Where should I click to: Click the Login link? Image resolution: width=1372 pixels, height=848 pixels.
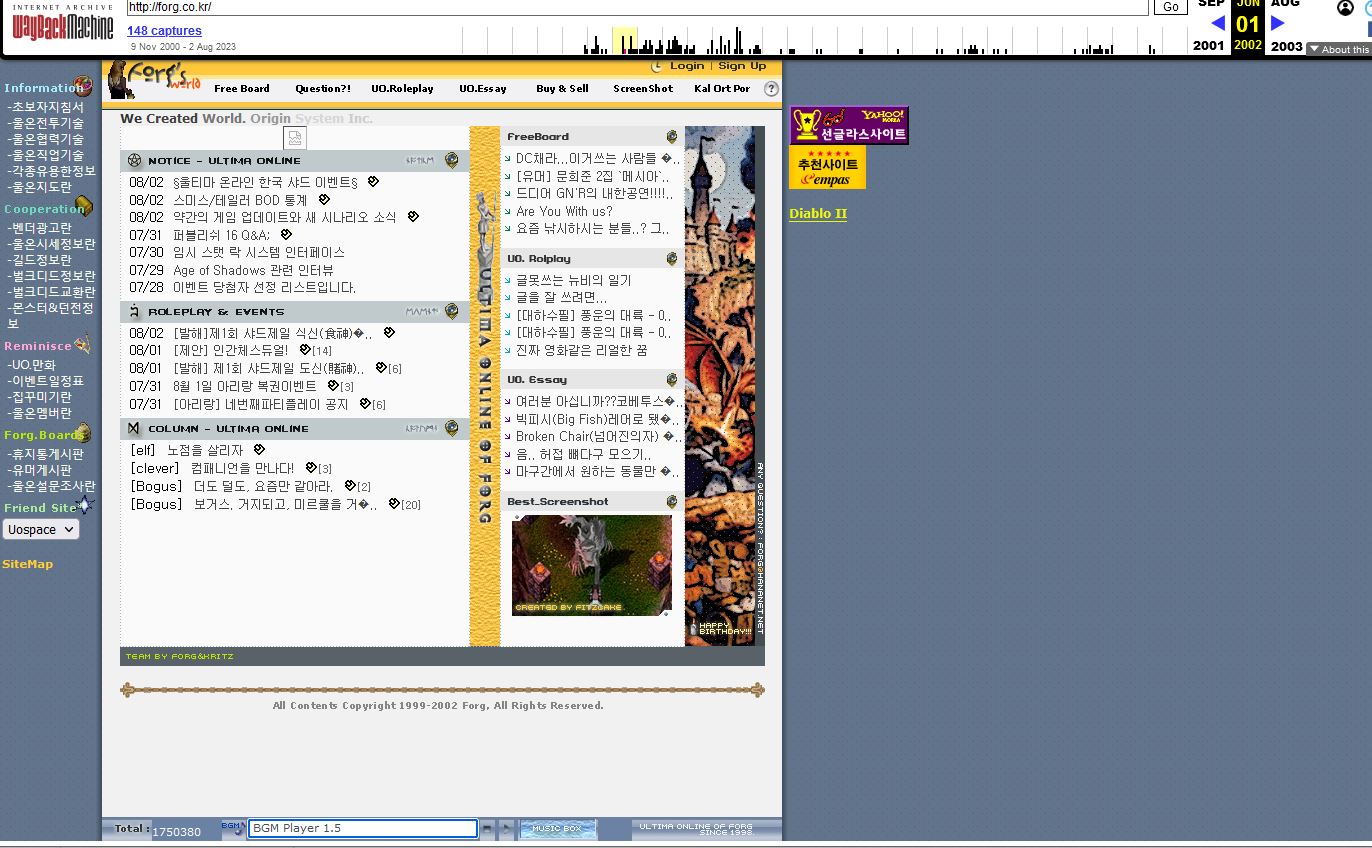point(687,66)
